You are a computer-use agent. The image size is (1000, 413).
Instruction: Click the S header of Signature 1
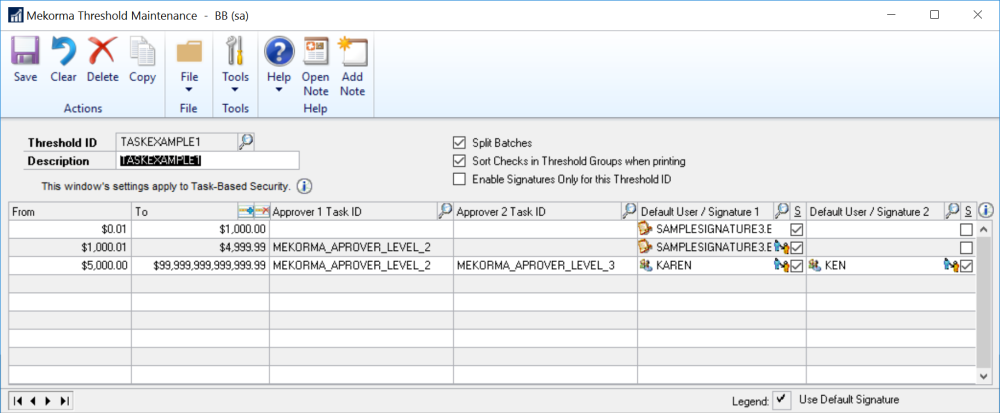pos(797,211)
